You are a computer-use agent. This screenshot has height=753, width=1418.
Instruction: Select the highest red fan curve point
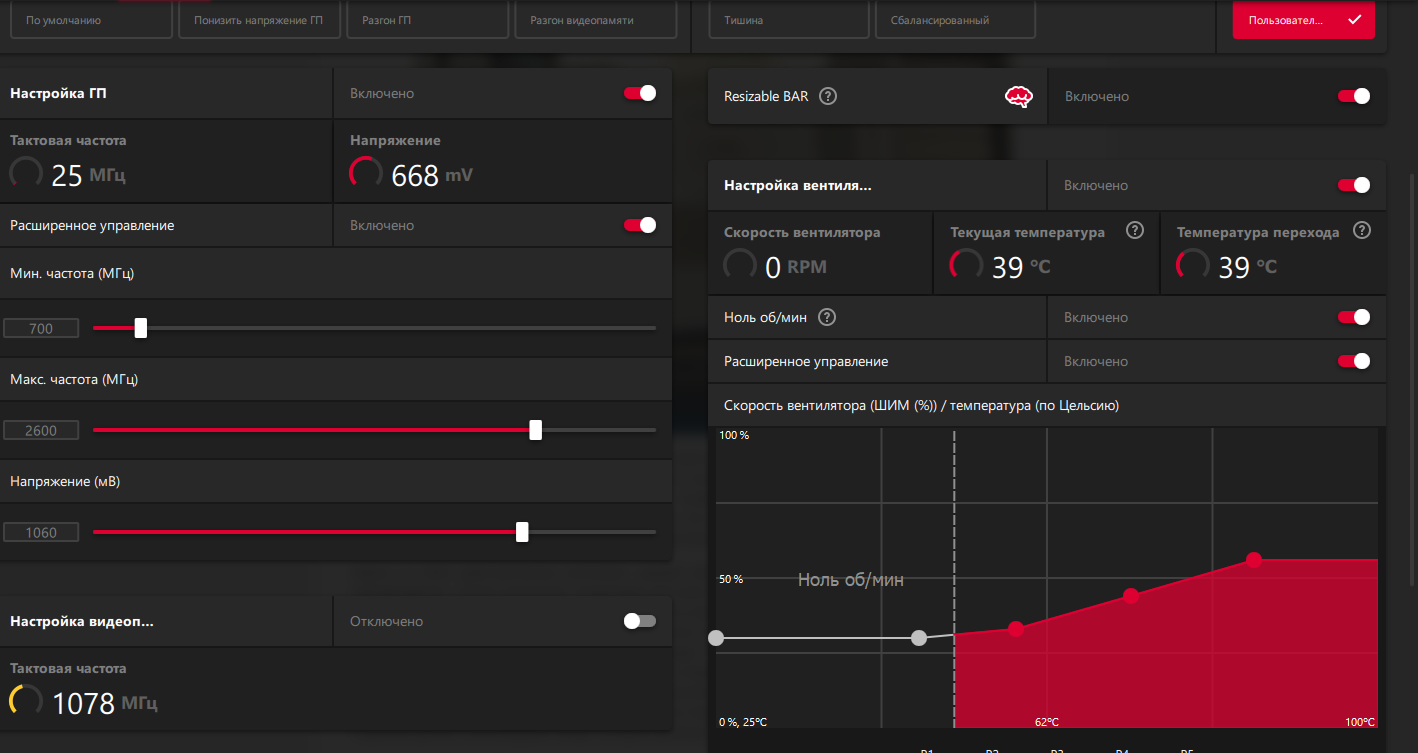point(1254,560)
